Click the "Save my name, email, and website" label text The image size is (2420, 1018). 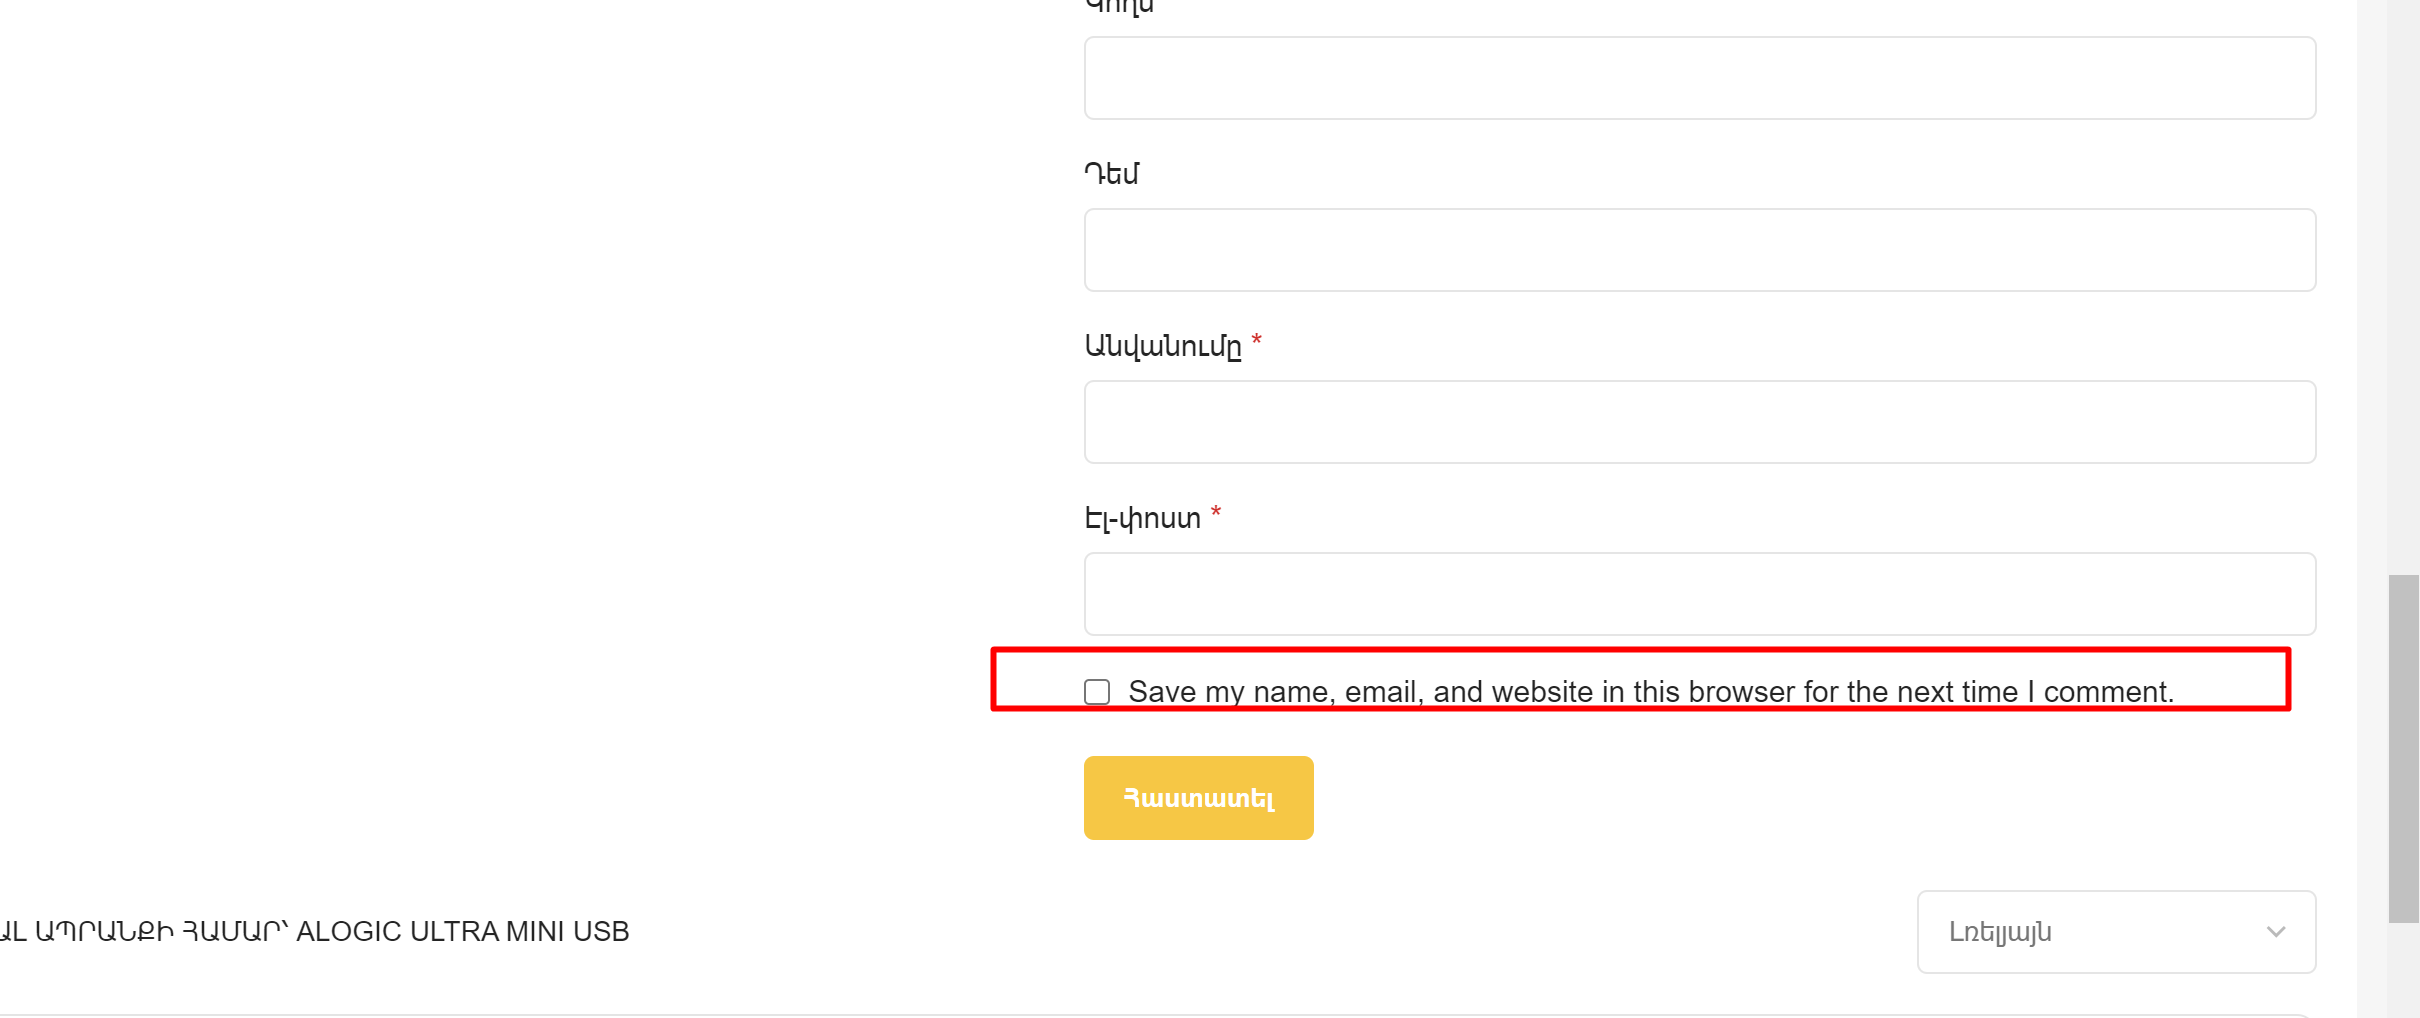pyautogui.click(x=1651, y=692)
